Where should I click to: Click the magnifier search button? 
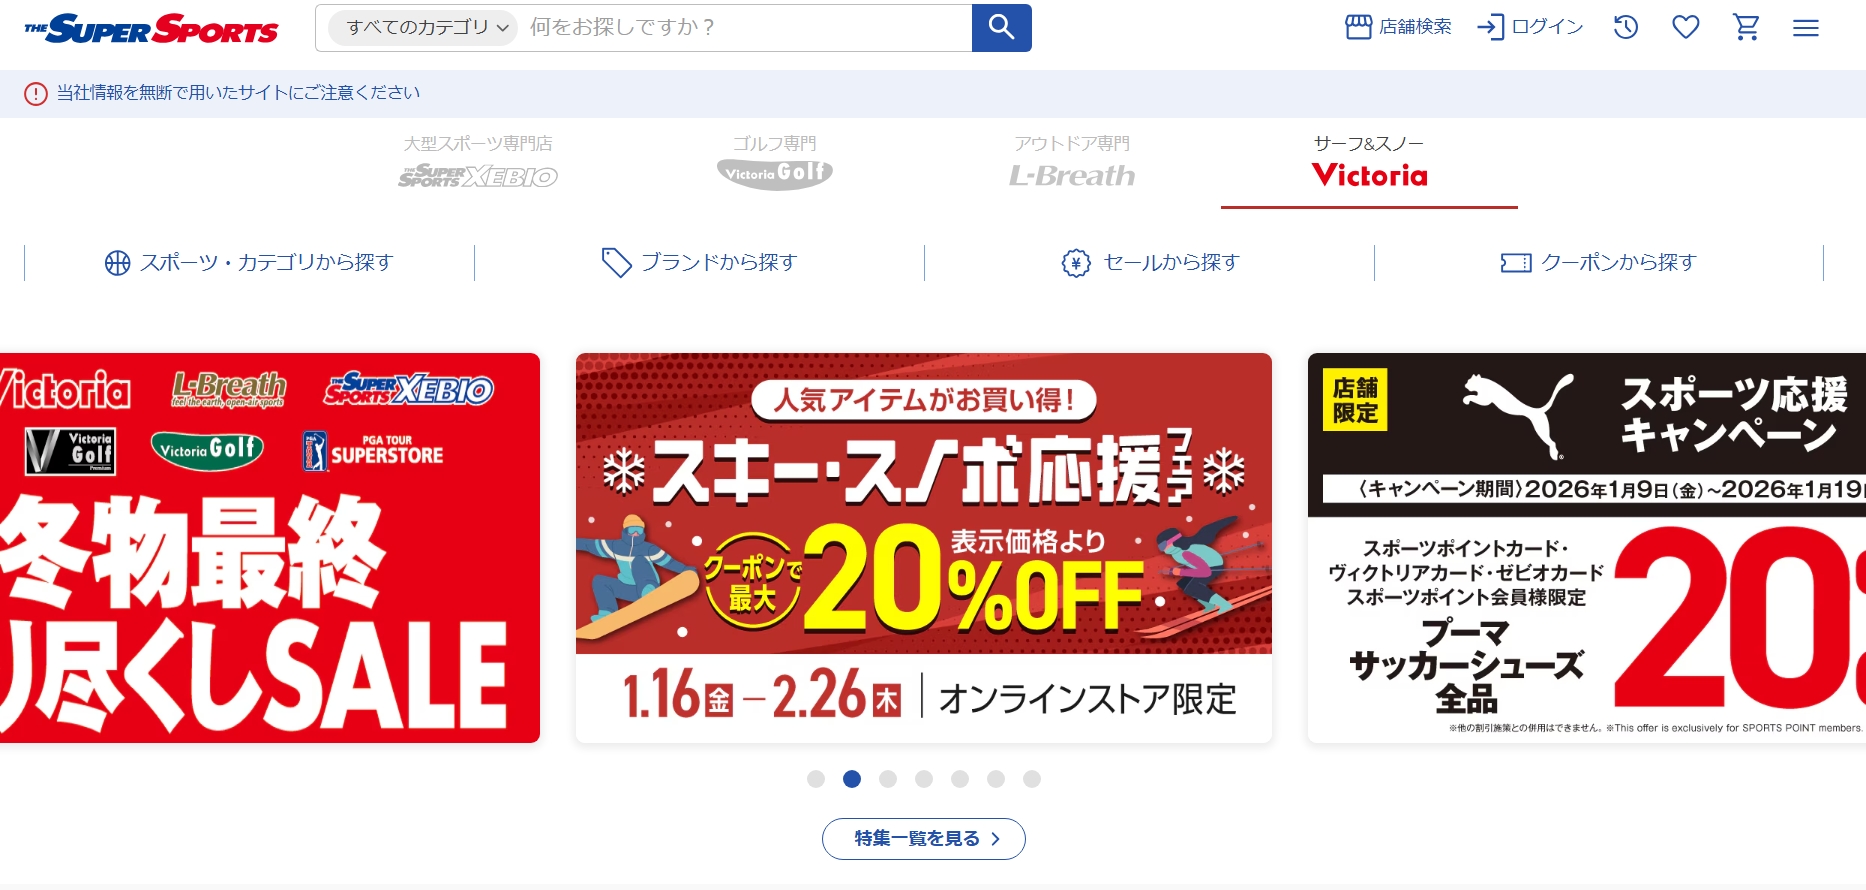1001,28
